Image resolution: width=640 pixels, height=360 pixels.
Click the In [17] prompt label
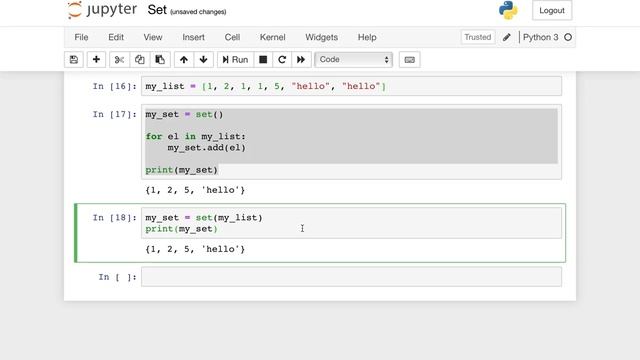(114, 114)
